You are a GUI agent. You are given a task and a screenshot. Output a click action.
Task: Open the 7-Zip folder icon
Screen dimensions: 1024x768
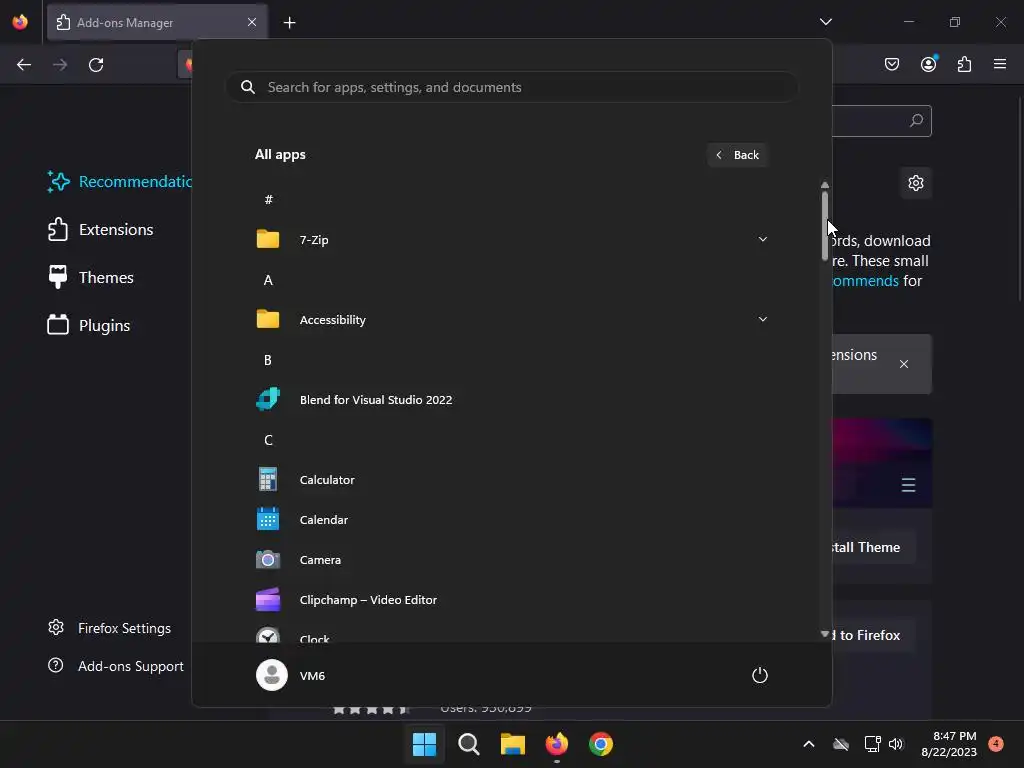point(268,240)
